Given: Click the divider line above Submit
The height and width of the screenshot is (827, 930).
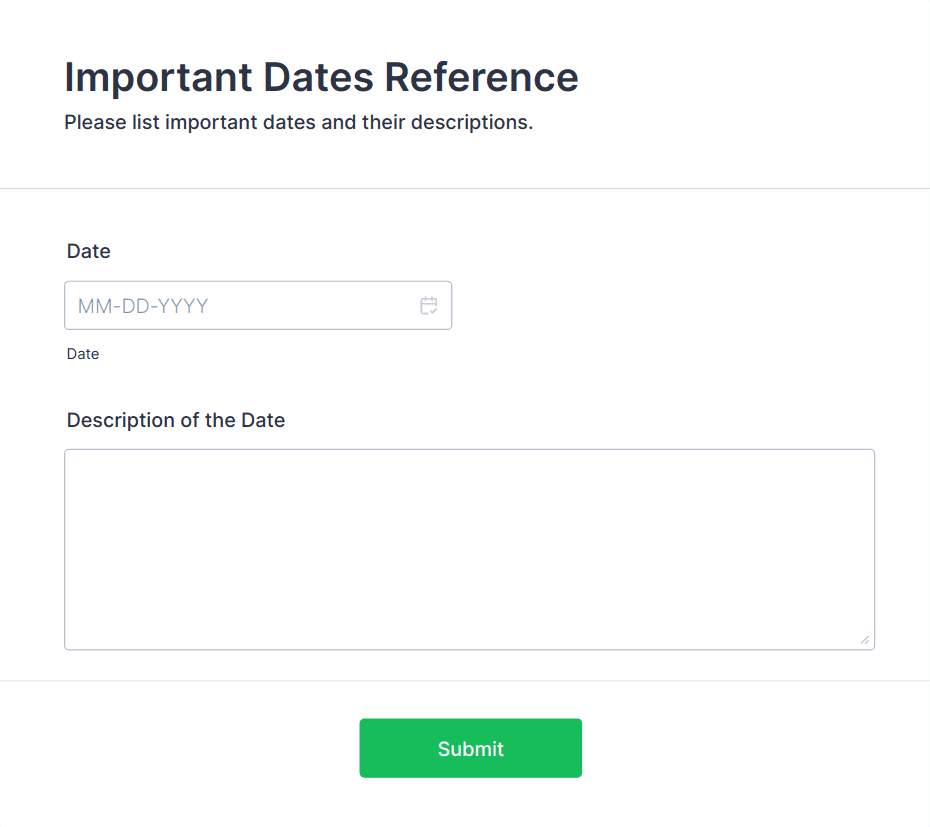Looking at the screenshot, I should tap(465, 681).
